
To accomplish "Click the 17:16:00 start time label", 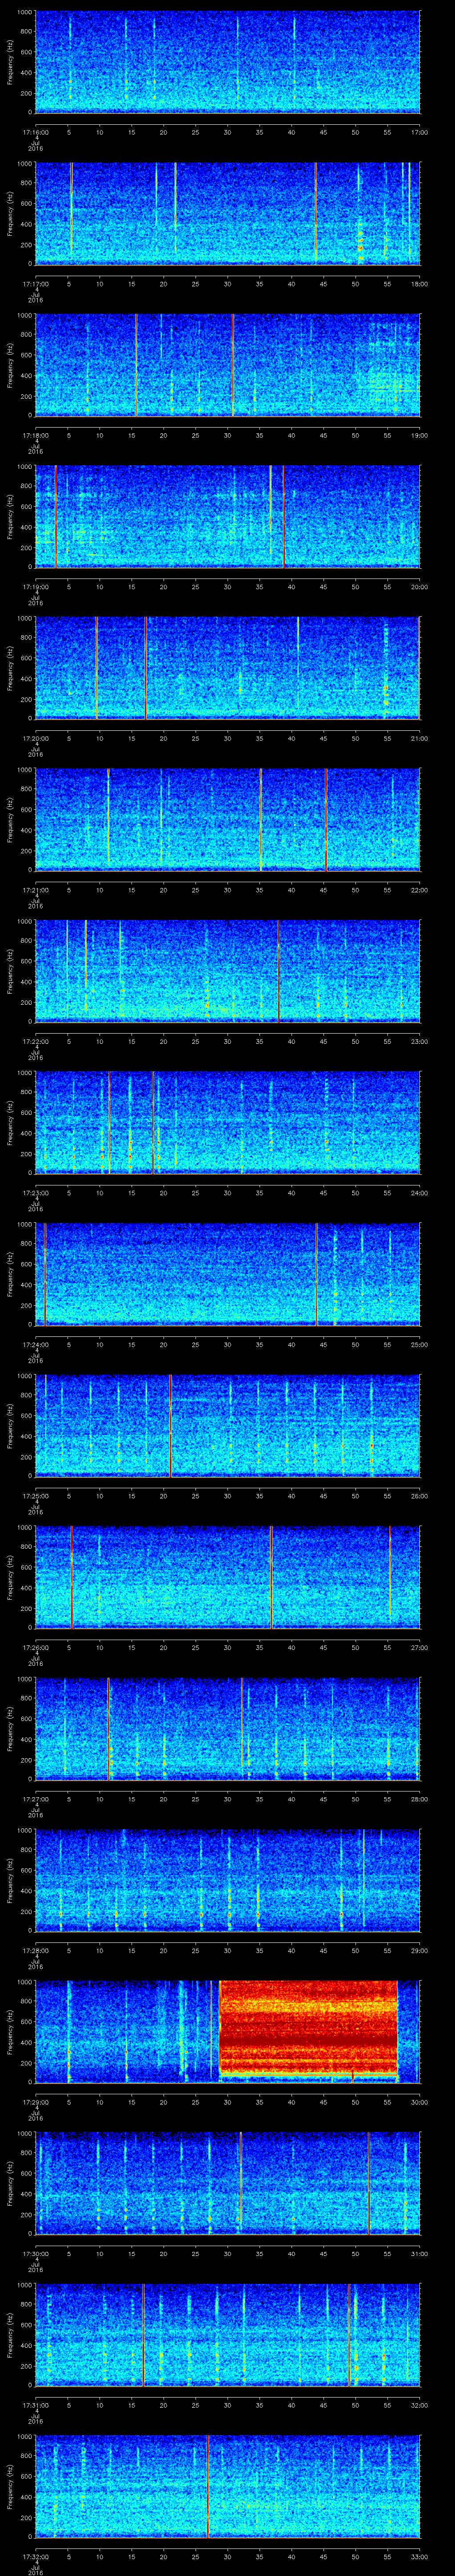I will tap(35, 132).
